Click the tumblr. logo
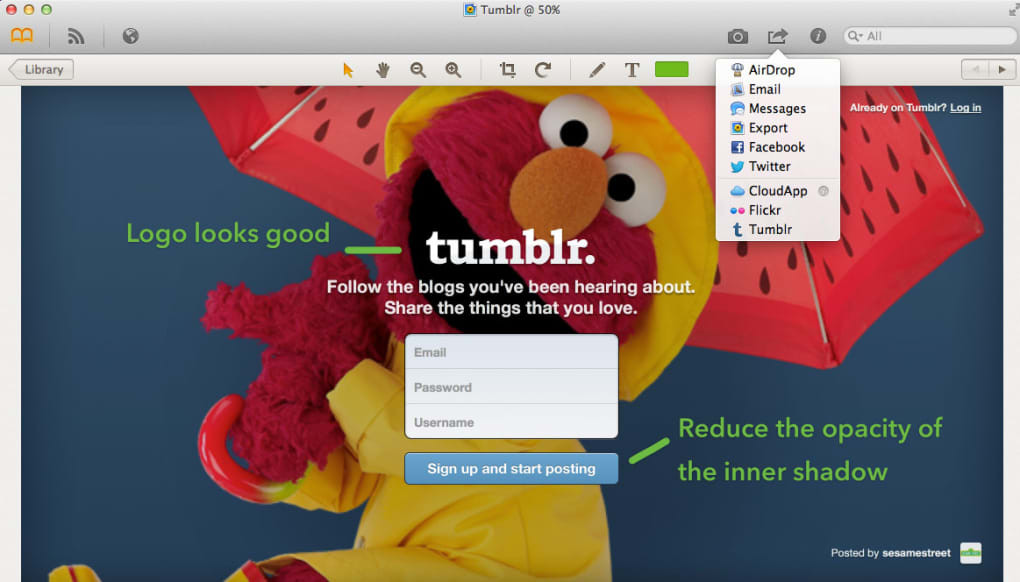 [510, 247]
